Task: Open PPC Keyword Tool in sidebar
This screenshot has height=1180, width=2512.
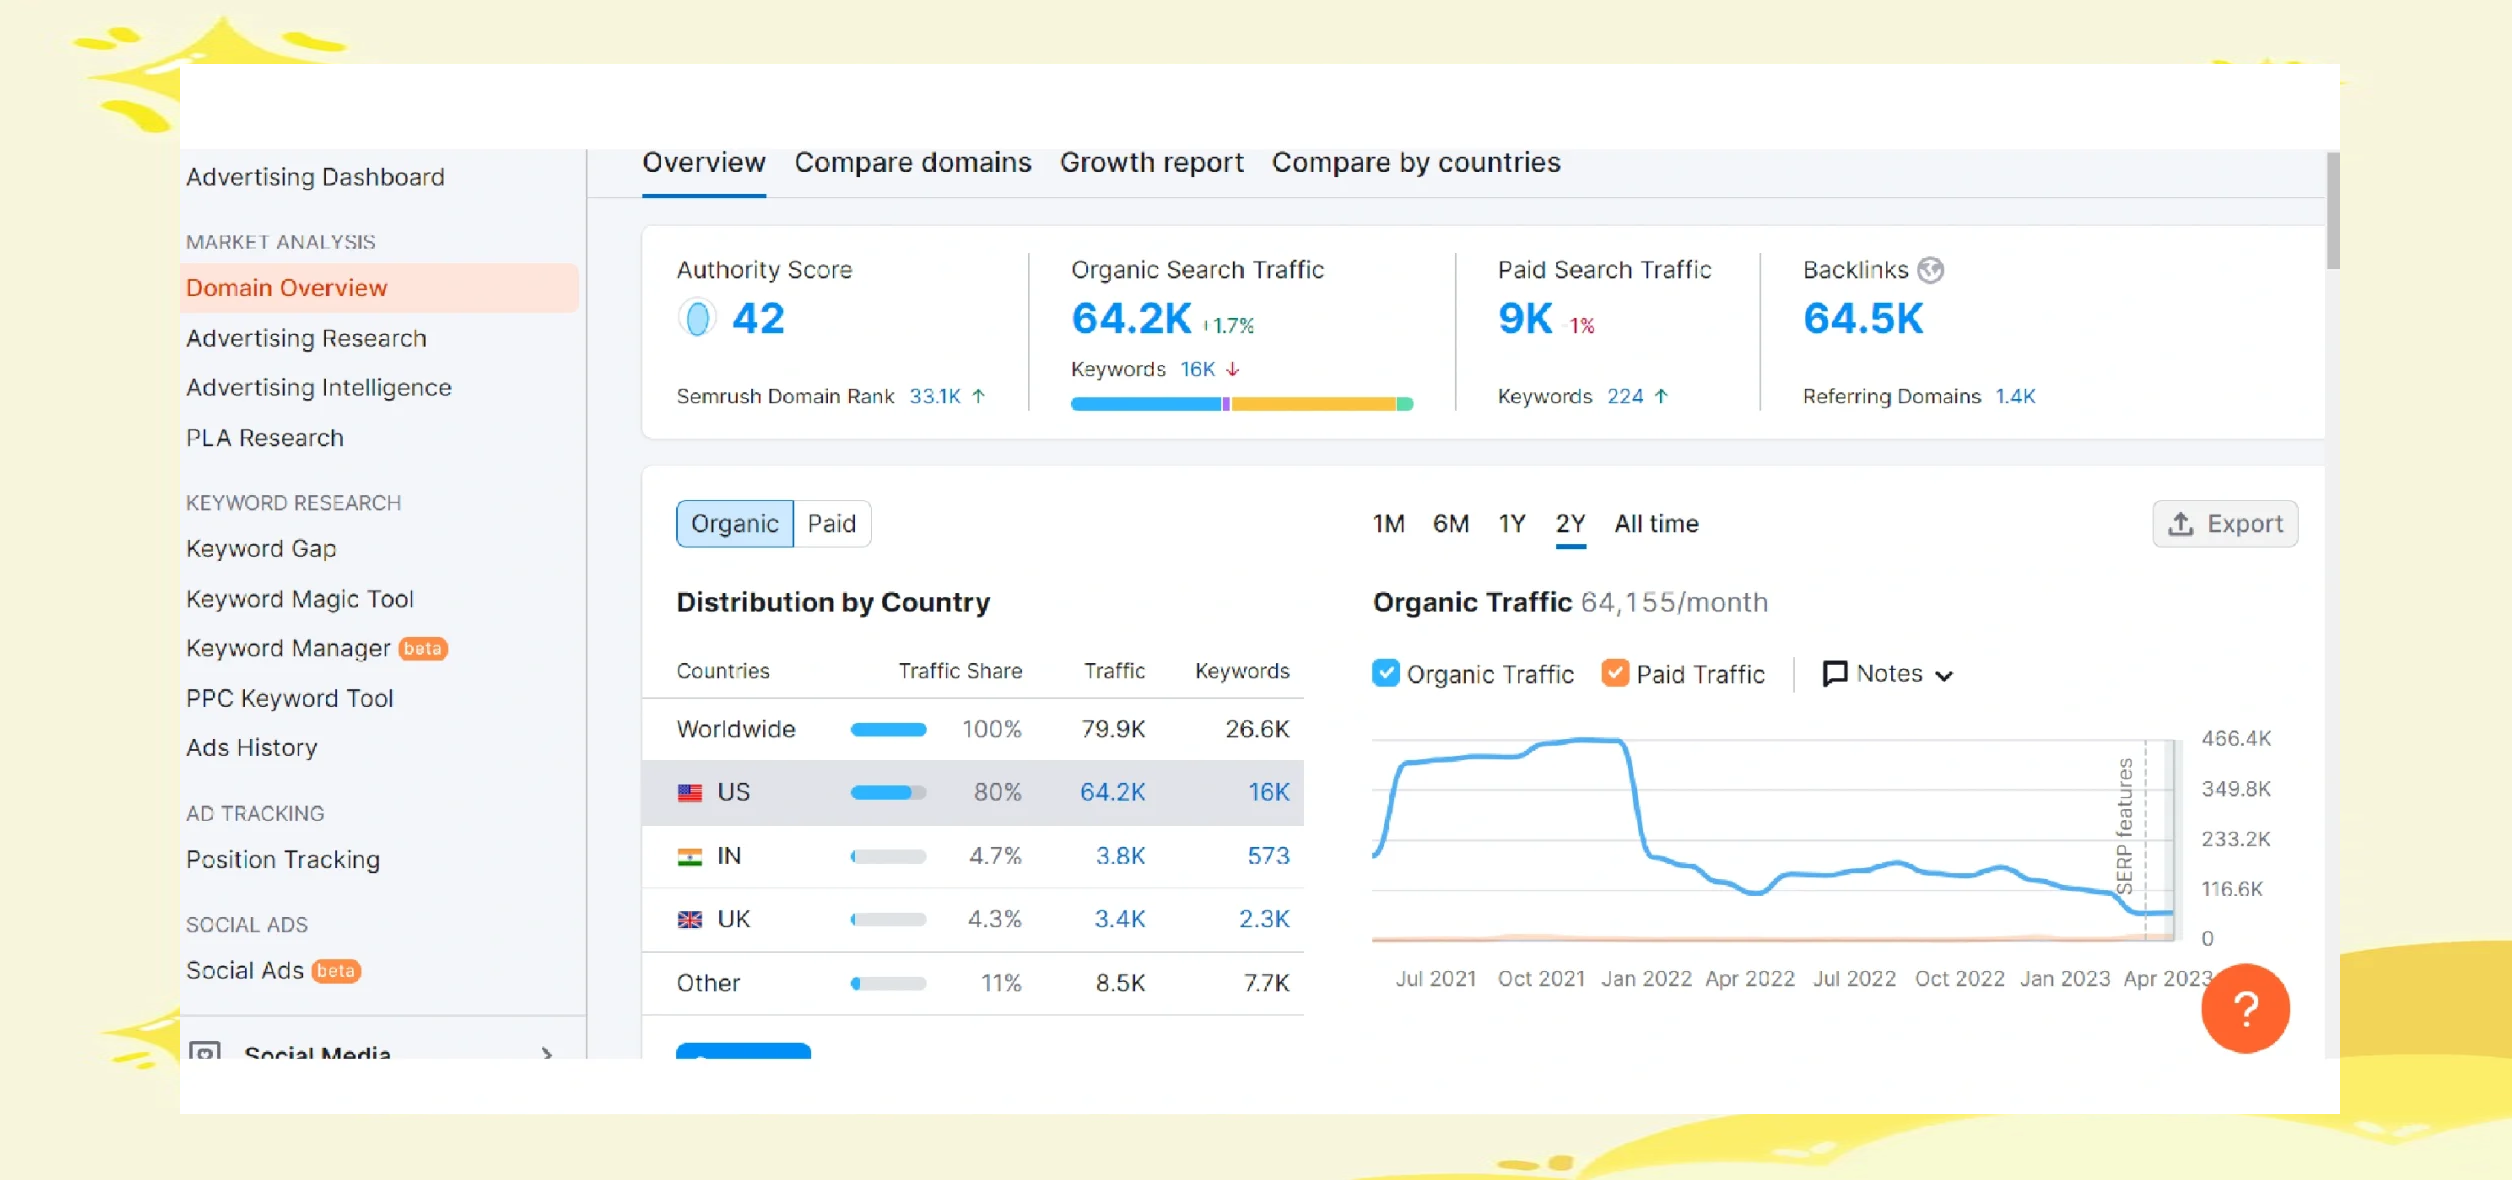Action: [x=290, y=699]
